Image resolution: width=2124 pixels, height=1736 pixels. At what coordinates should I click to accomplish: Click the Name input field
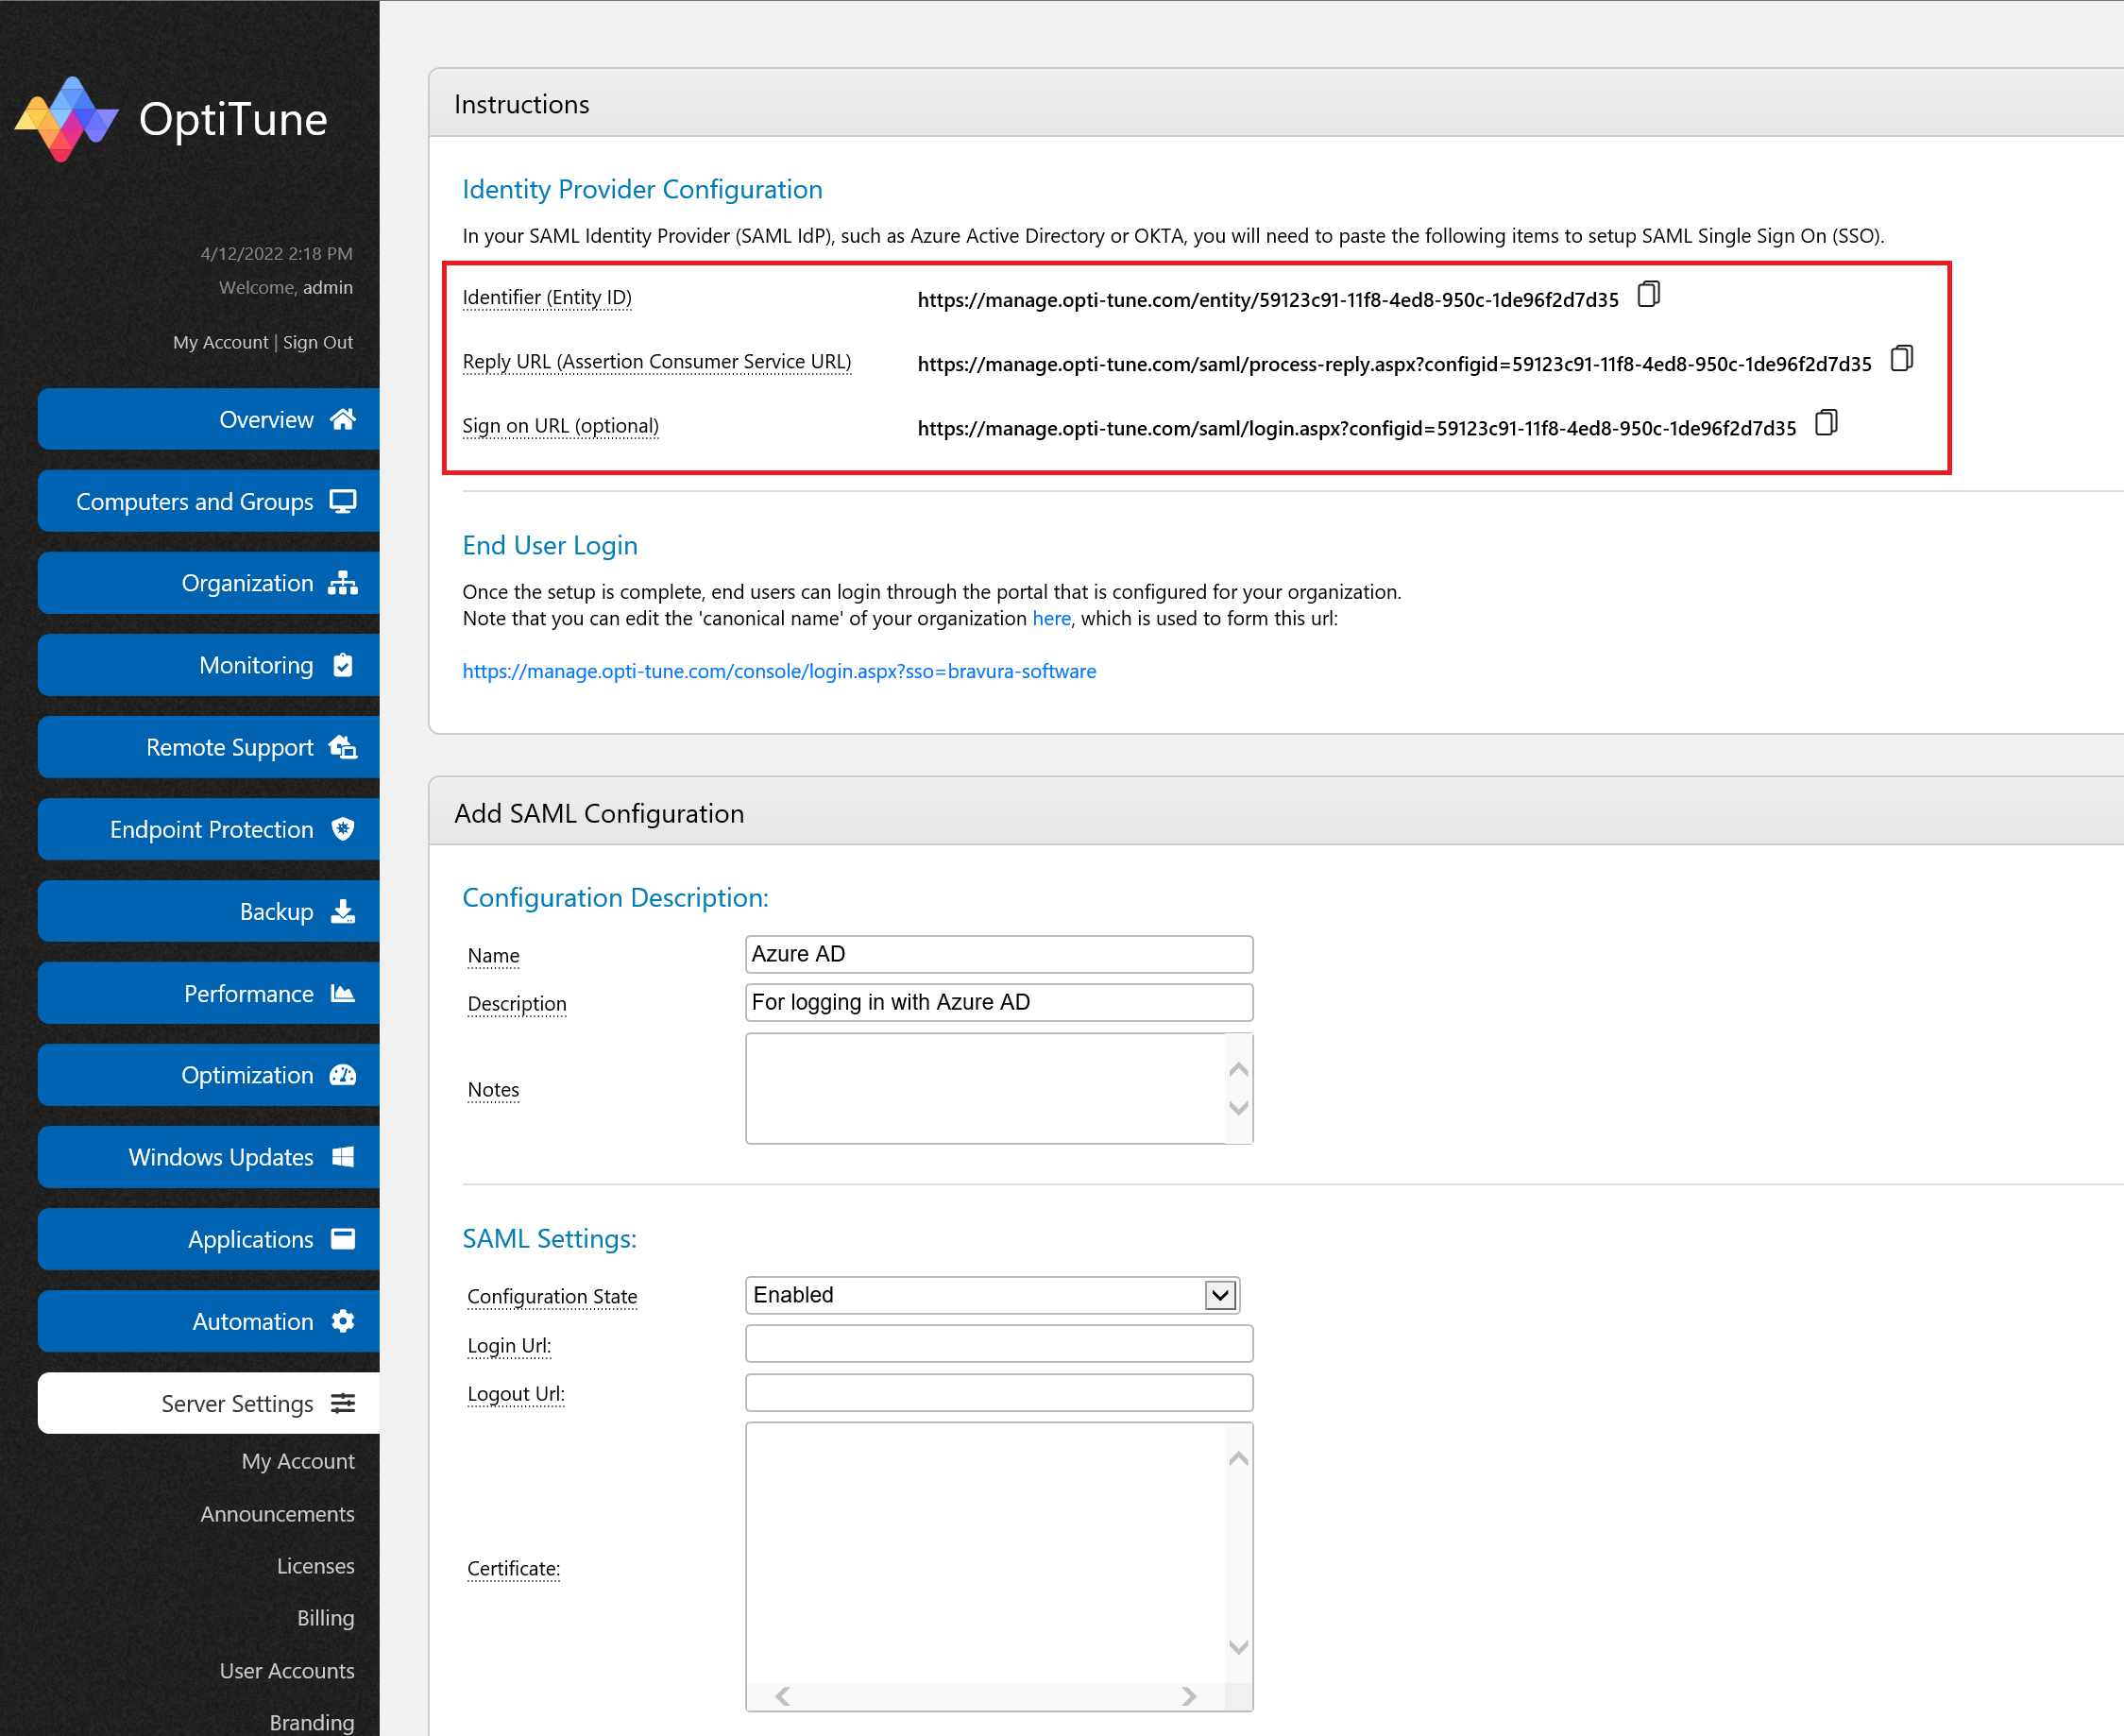coord(999,954)
